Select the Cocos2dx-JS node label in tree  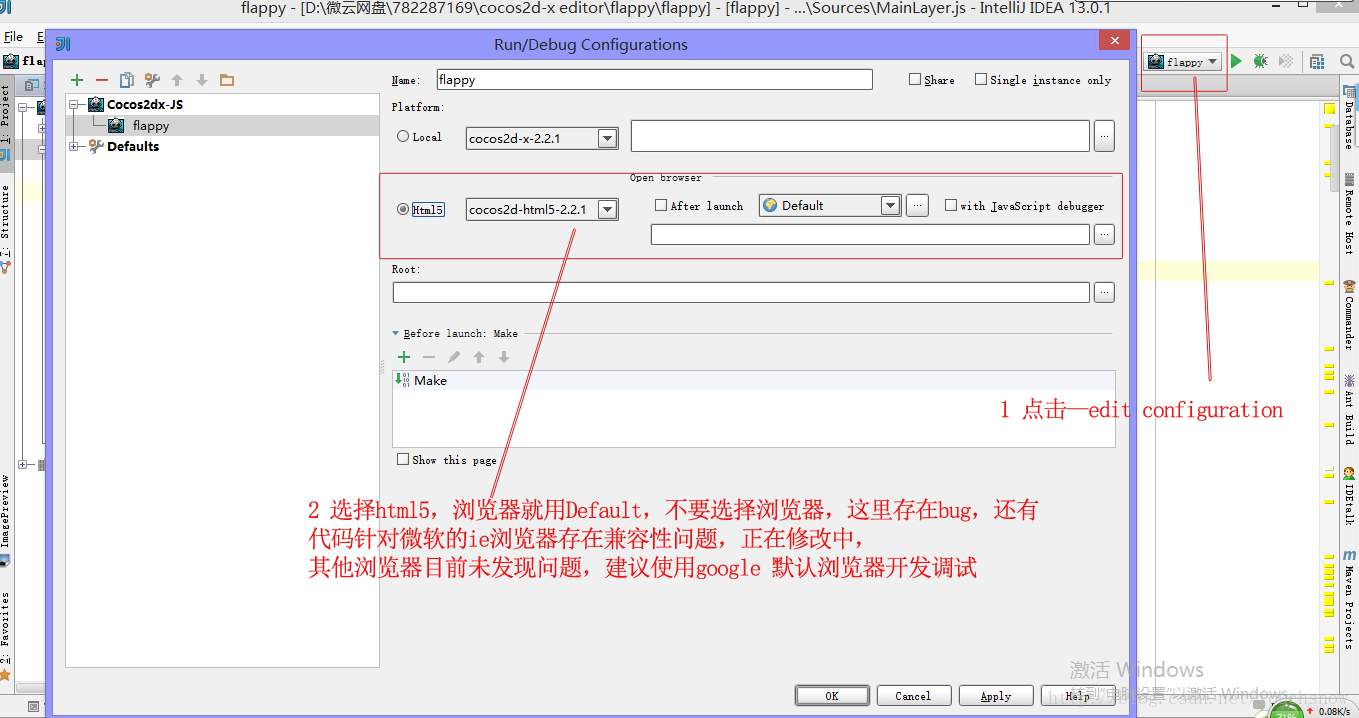coord(145,104)
